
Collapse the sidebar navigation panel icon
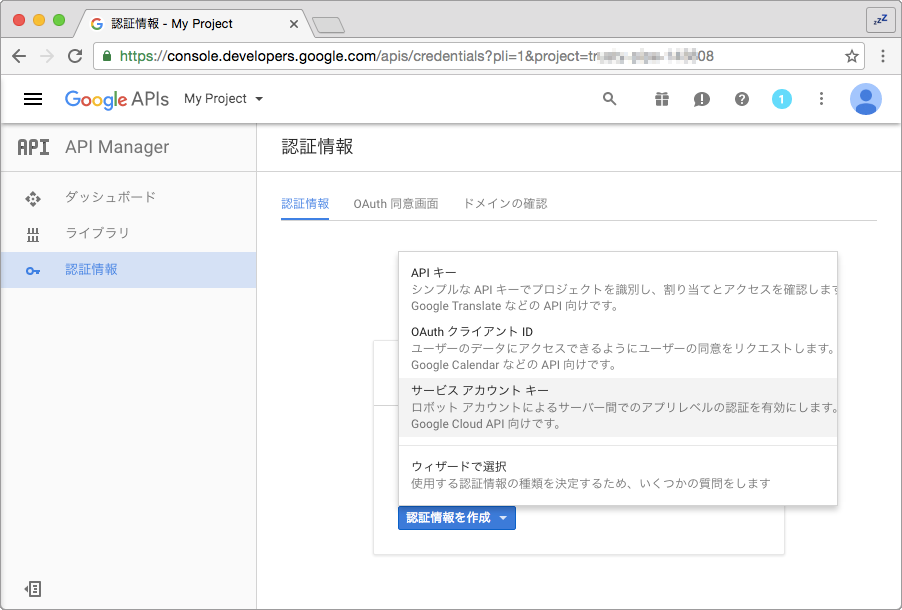point(33,589)
